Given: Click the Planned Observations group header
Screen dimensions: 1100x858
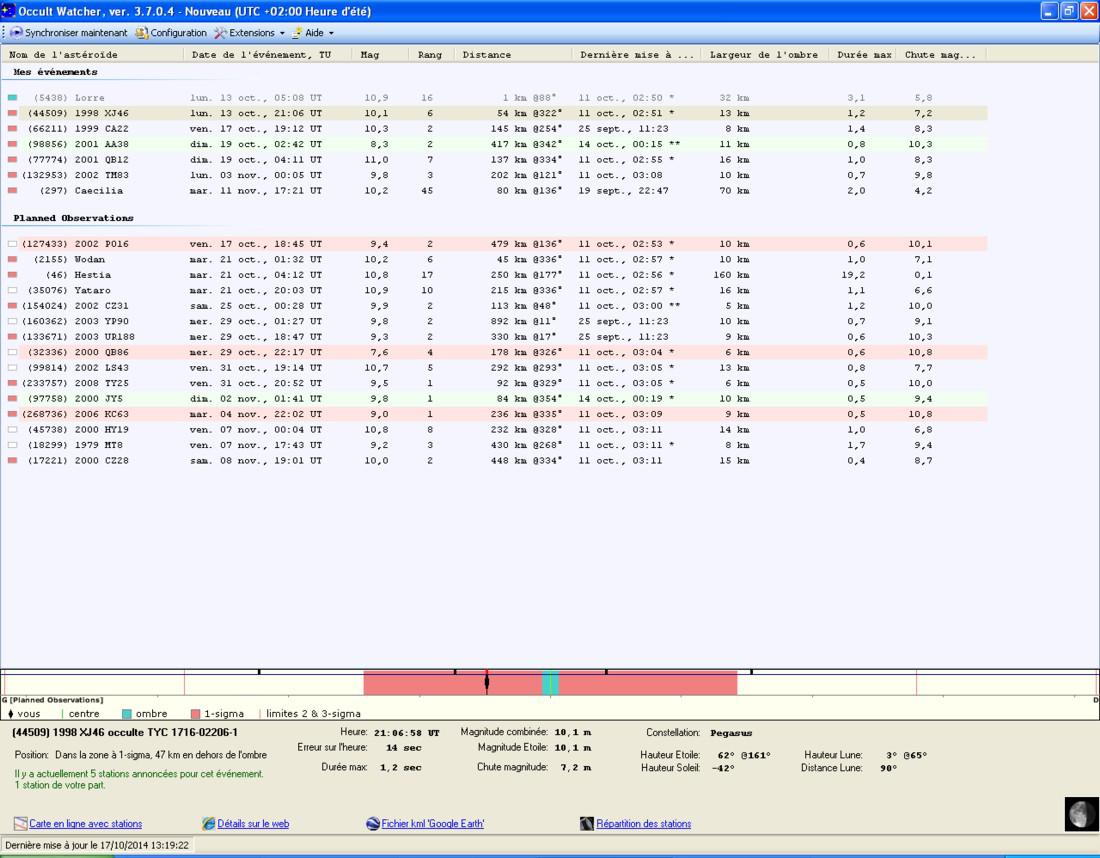Looking at the screenshot, I should click(x=73, y=218).
